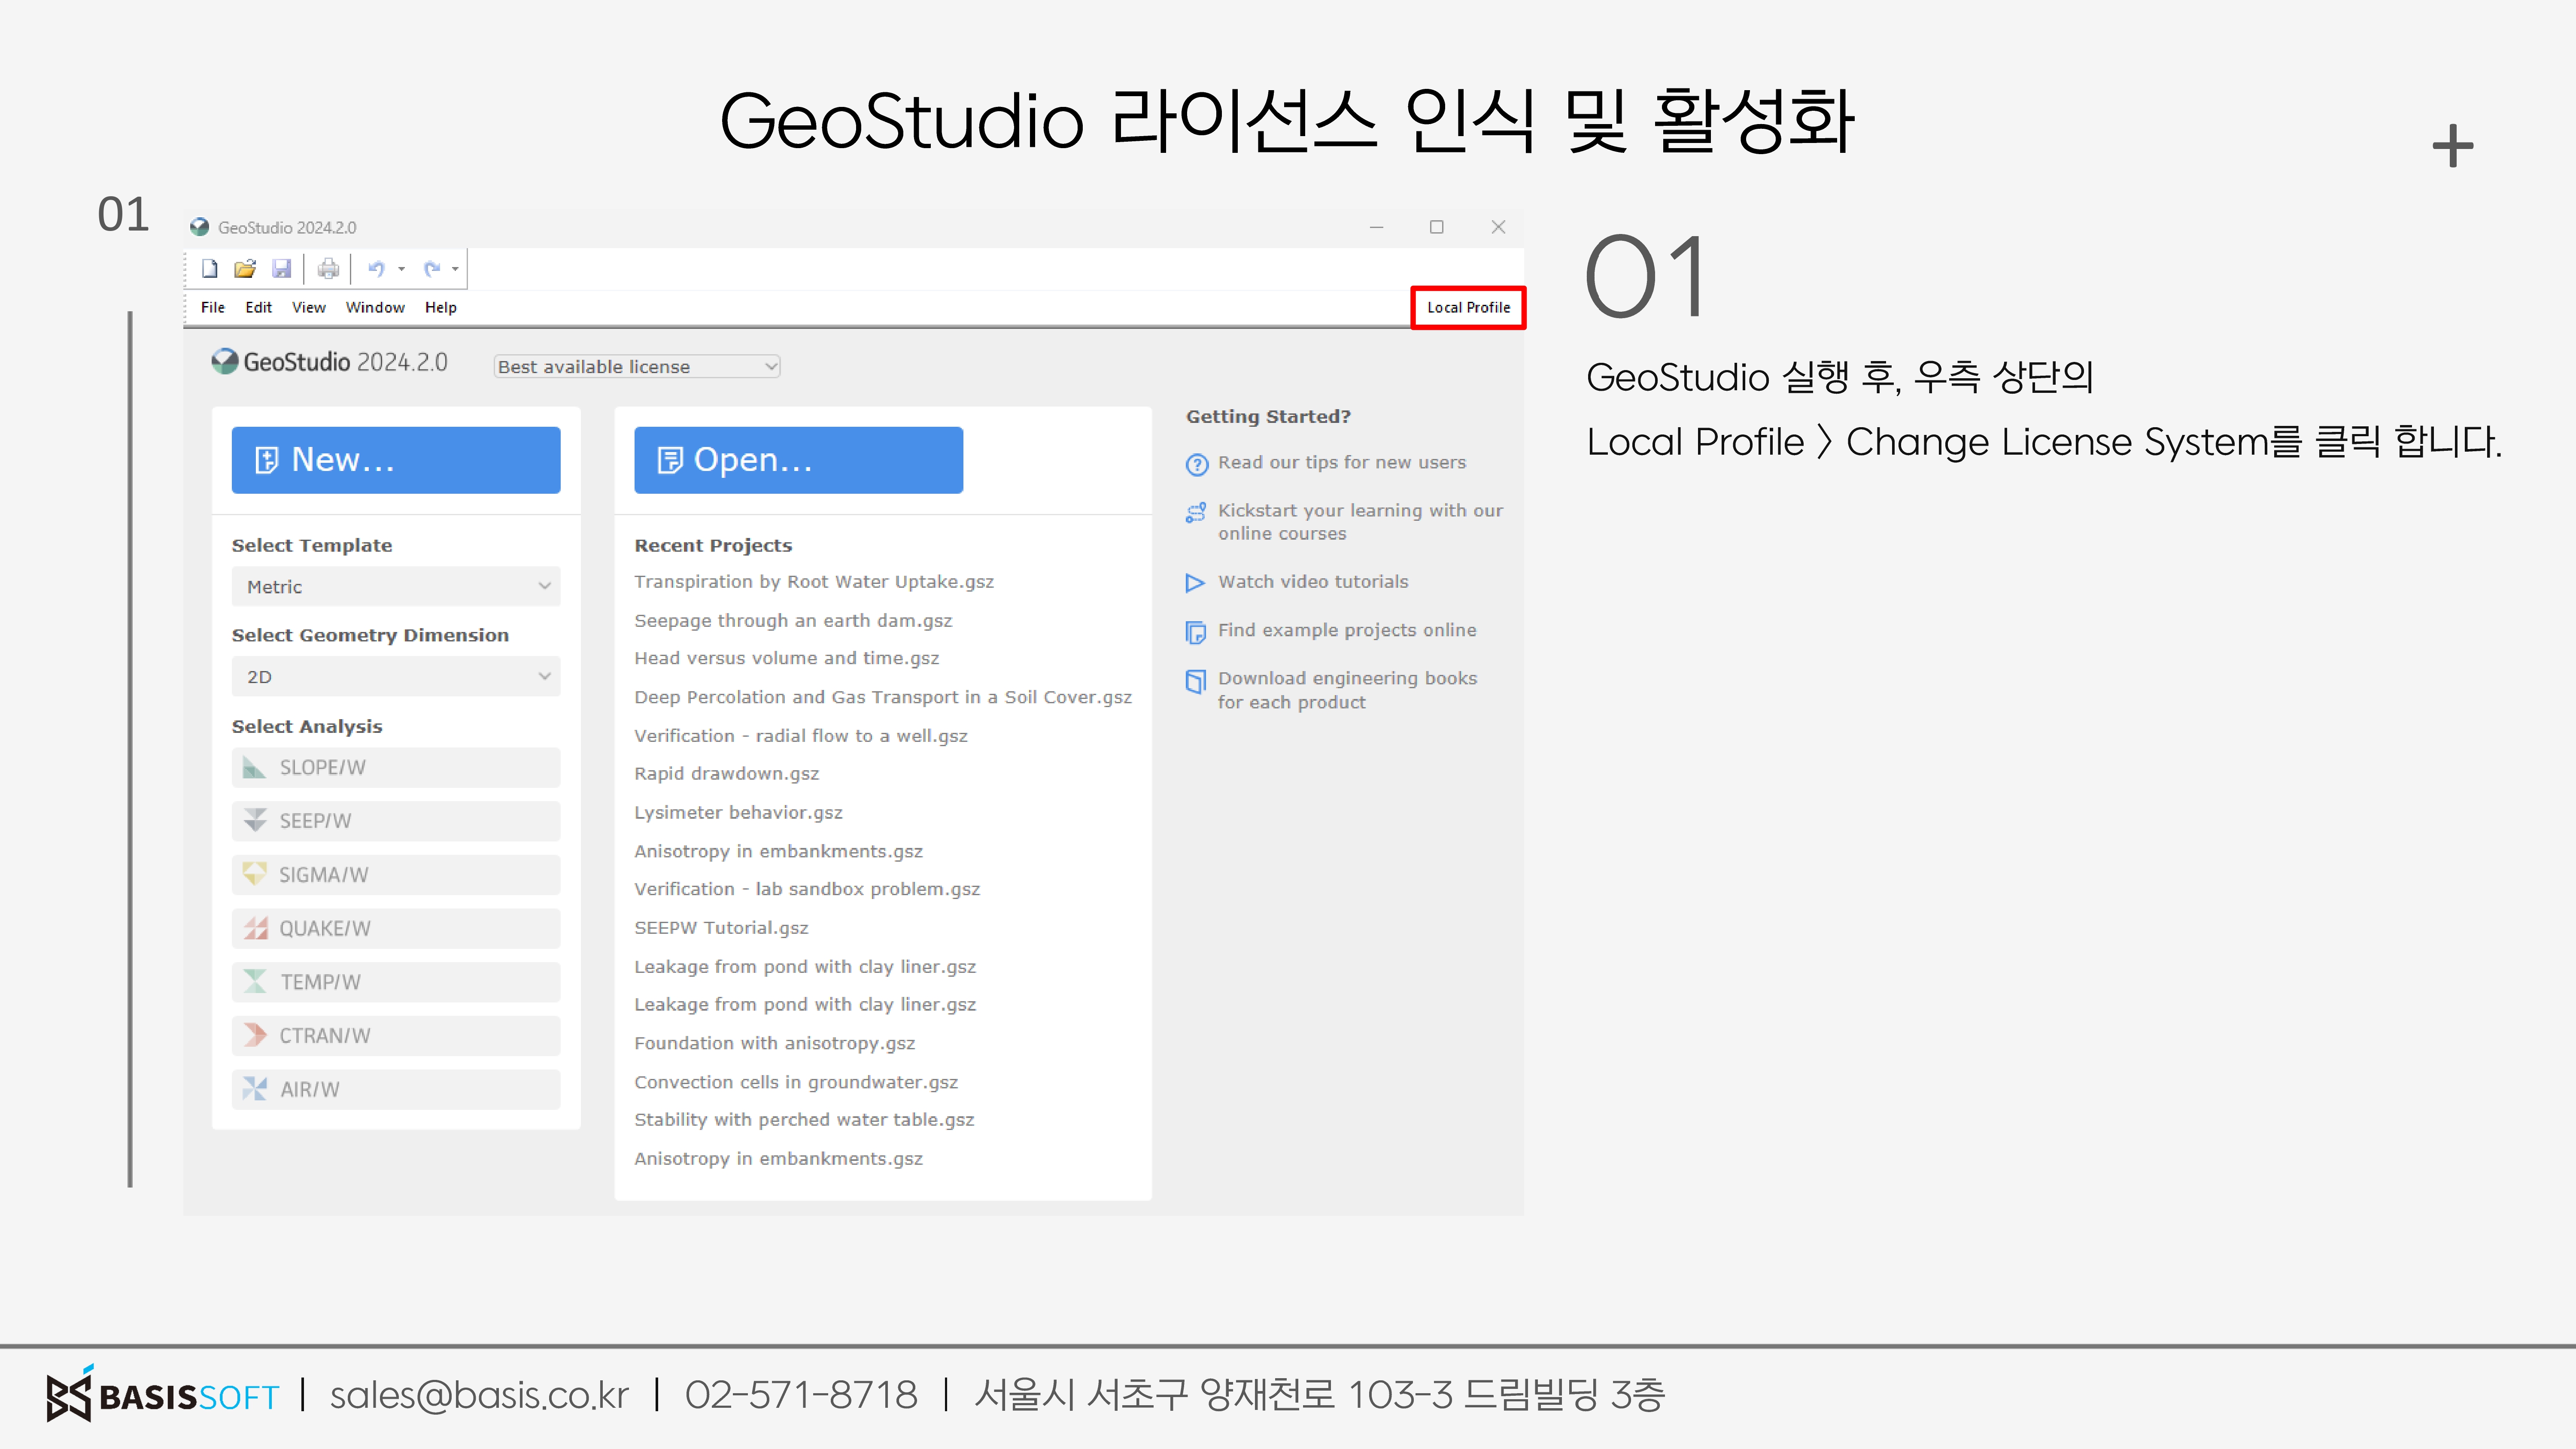Select the SLOPE/W analysis

(396, 768)
